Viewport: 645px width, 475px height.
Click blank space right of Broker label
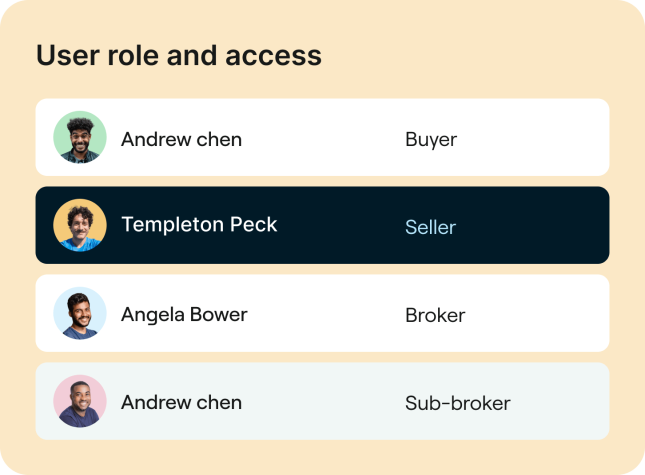[x=540, y=314]
